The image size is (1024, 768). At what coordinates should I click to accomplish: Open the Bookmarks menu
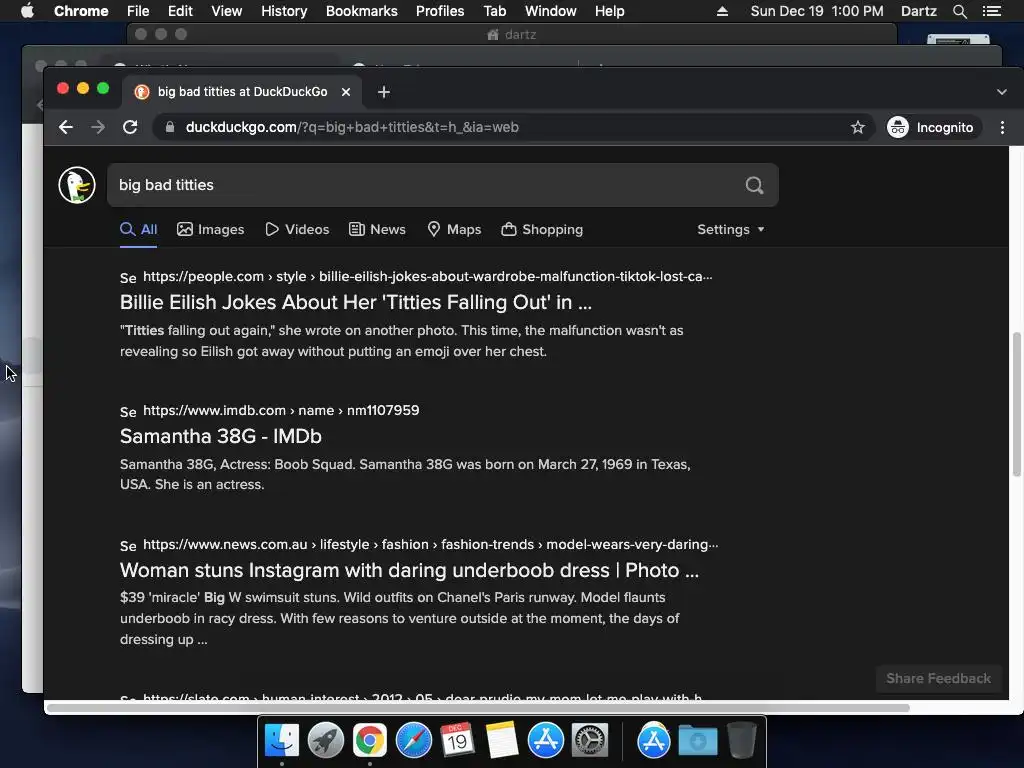[362, 11]
